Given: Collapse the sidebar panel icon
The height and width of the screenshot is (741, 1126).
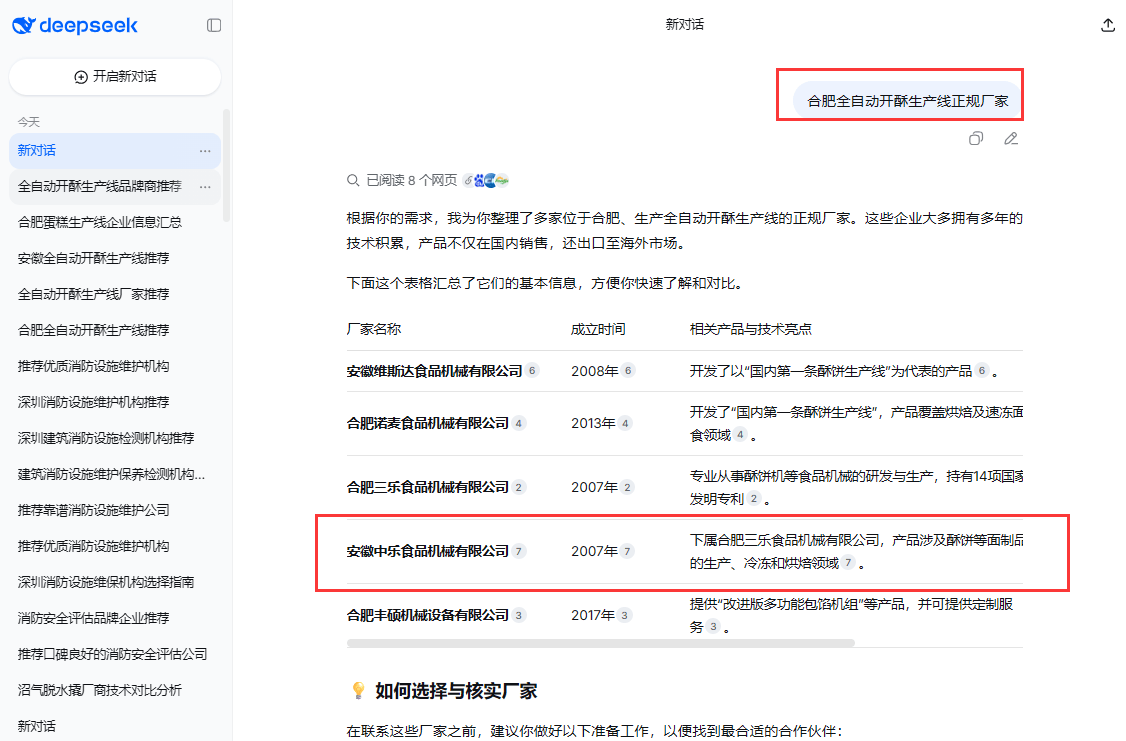Looking at the screenshot, I should pyautogui.click(x=214, y=25).
